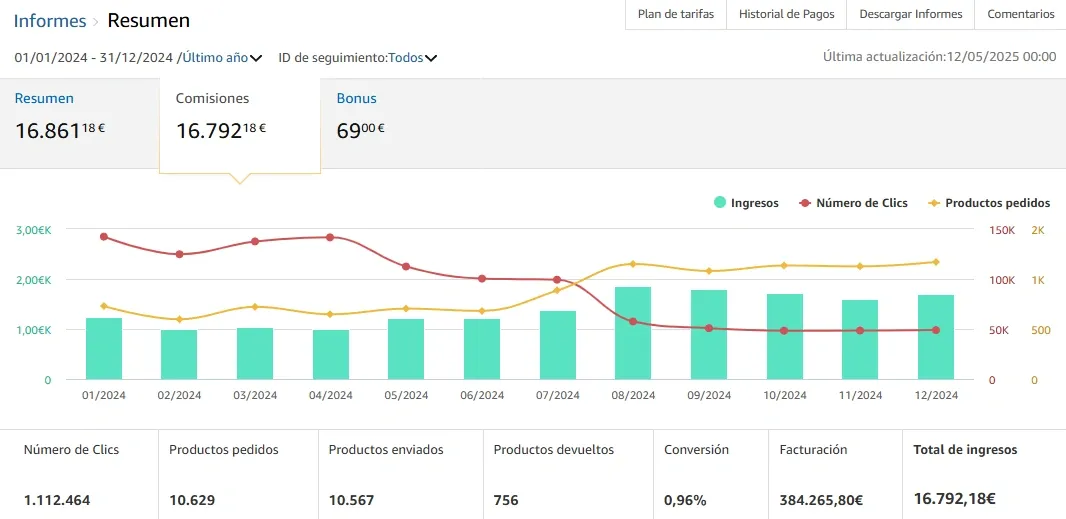
Task: Click the chevron arrow beside Todos
Action: tap(430, 58)
